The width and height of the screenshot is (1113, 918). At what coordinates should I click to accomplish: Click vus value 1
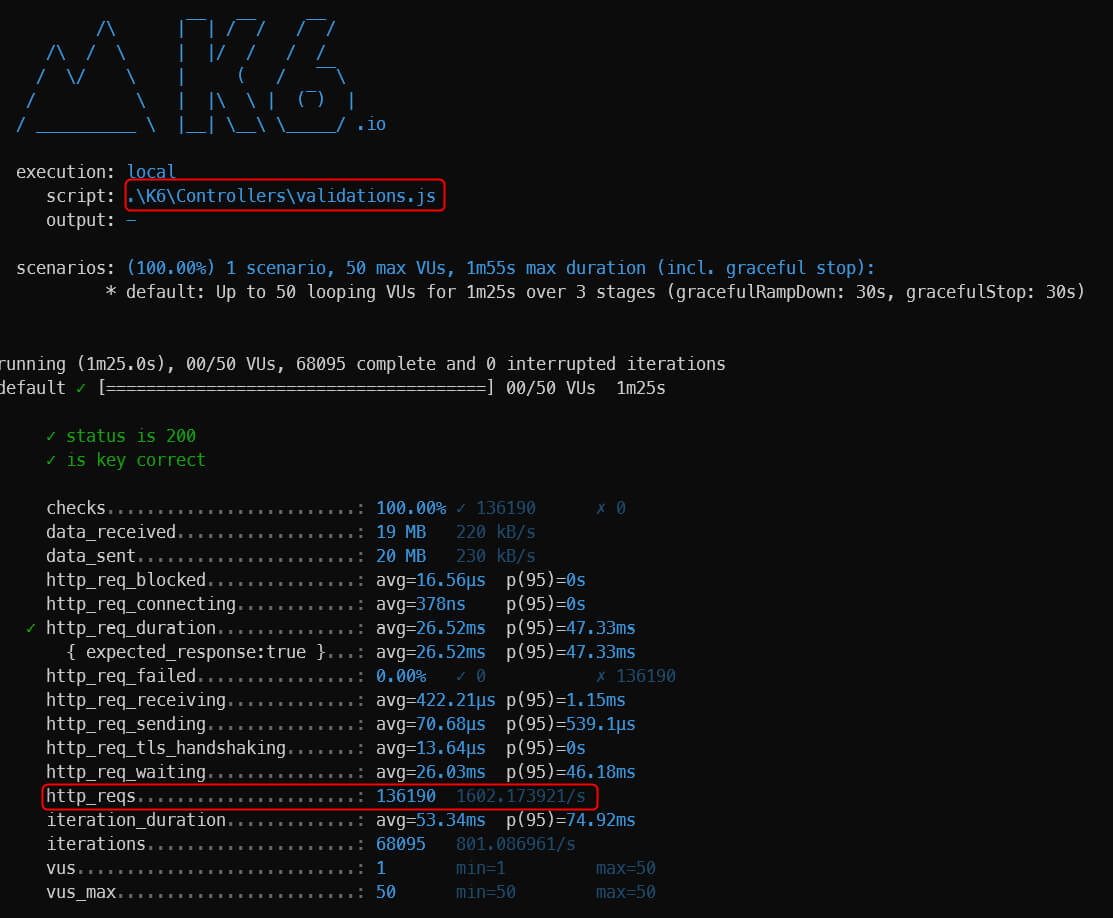click(381, 868)
